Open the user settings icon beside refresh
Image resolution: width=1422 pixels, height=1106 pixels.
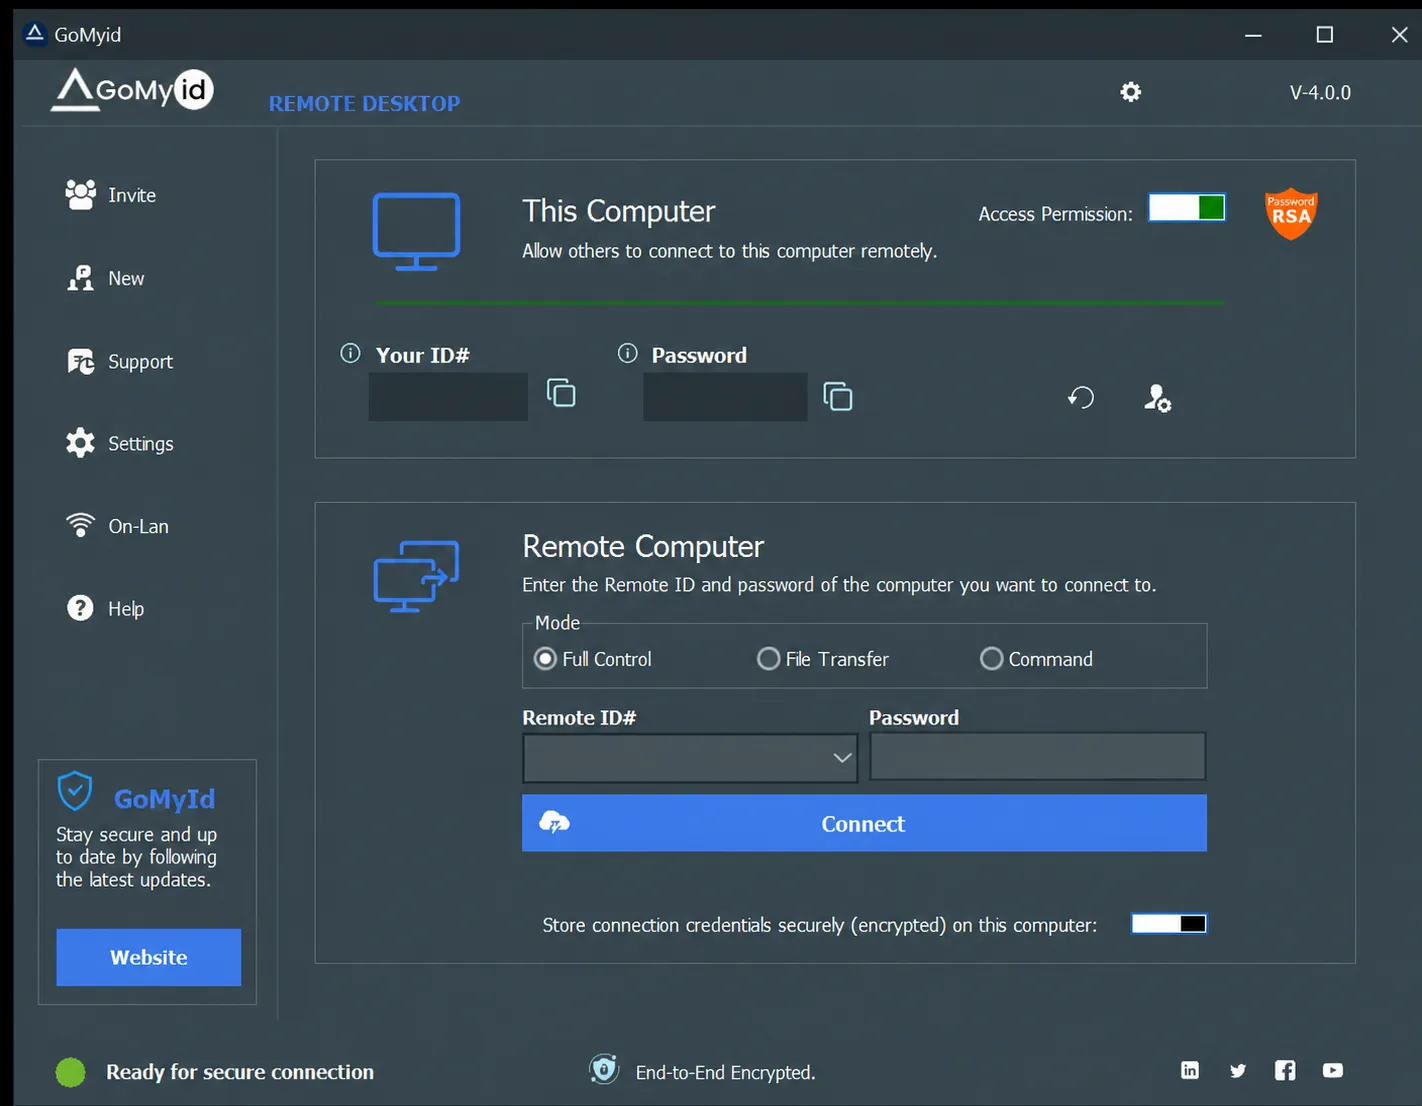tap(1157, 398)
